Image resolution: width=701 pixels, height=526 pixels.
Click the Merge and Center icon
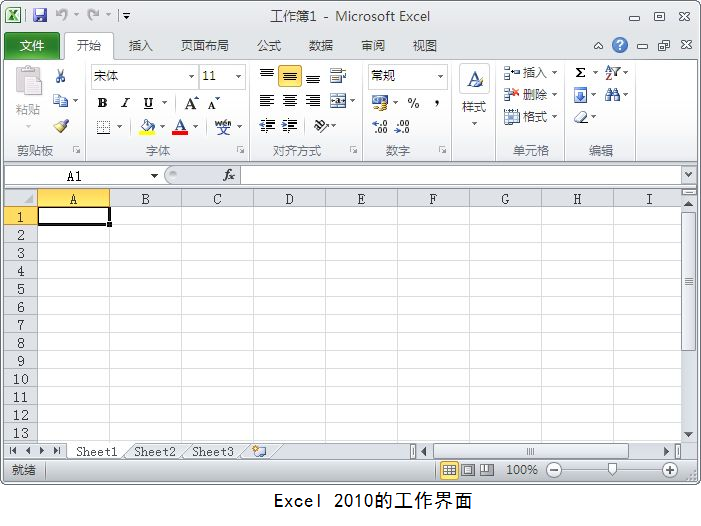point(338,101)
